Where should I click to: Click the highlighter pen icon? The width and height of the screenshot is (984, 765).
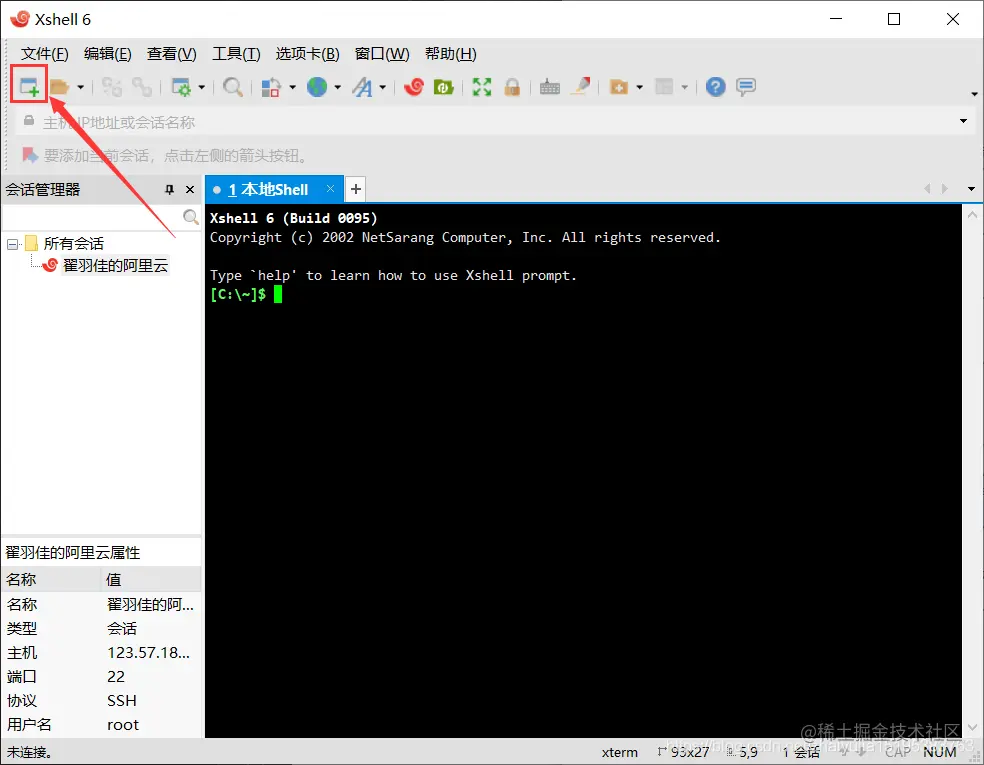pos(580,86)
